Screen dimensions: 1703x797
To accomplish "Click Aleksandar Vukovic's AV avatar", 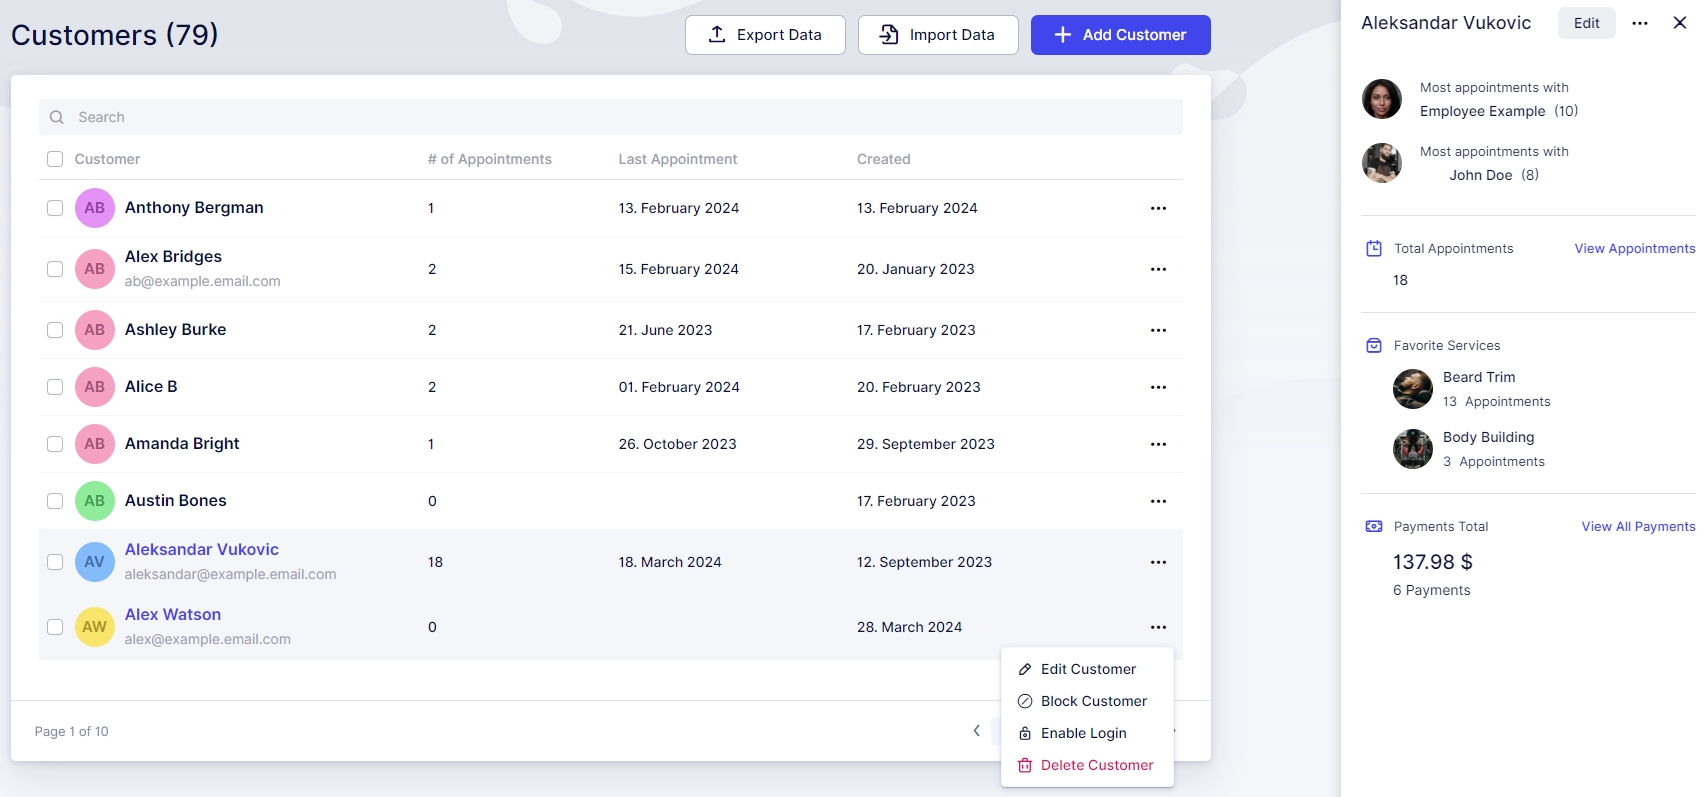I will click(95, 562).
